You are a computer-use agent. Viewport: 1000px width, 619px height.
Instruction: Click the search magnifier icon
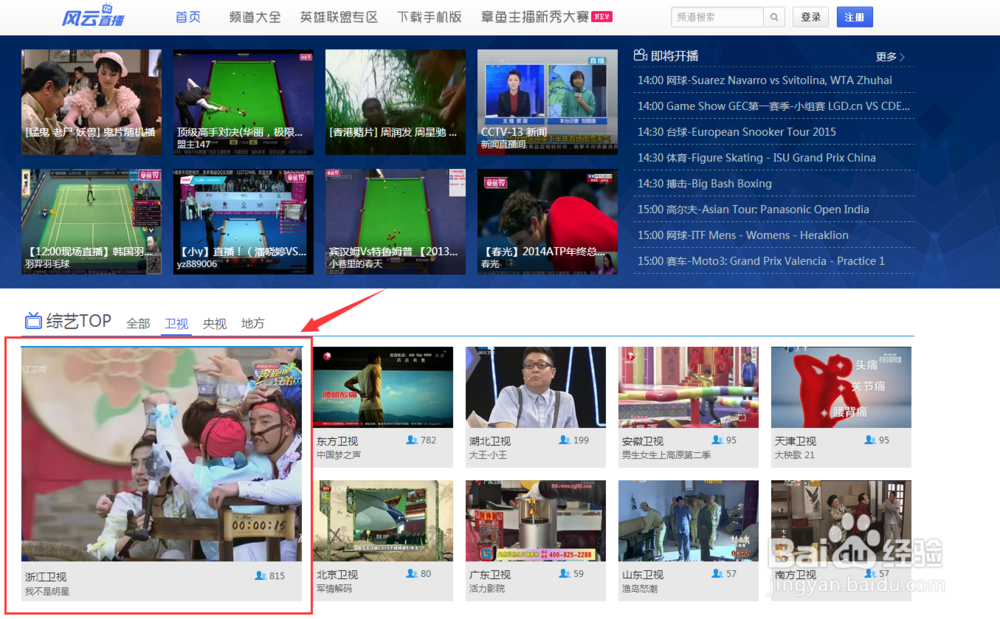(774, 17)
